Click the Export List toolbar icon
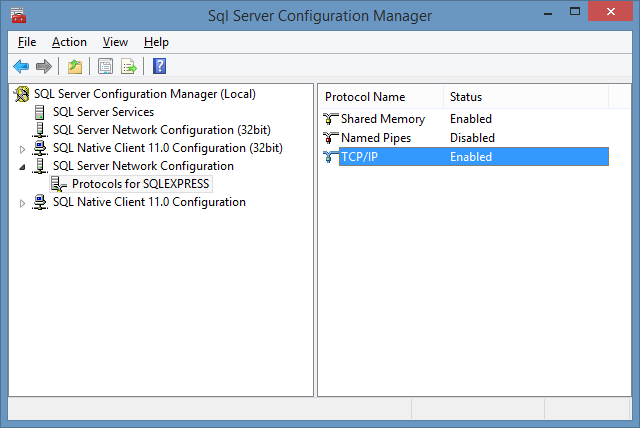 129,66
